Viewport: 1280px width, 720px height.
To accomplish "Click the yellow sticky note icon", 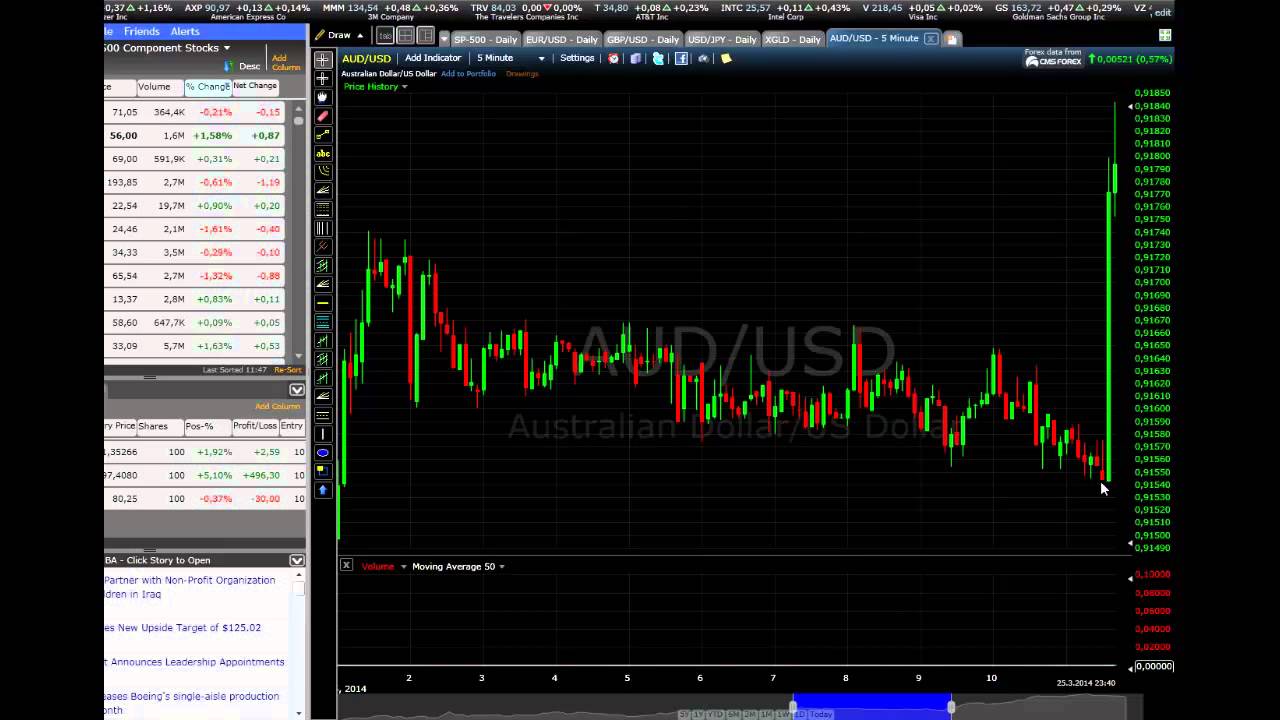I will [x=726, y=58].
